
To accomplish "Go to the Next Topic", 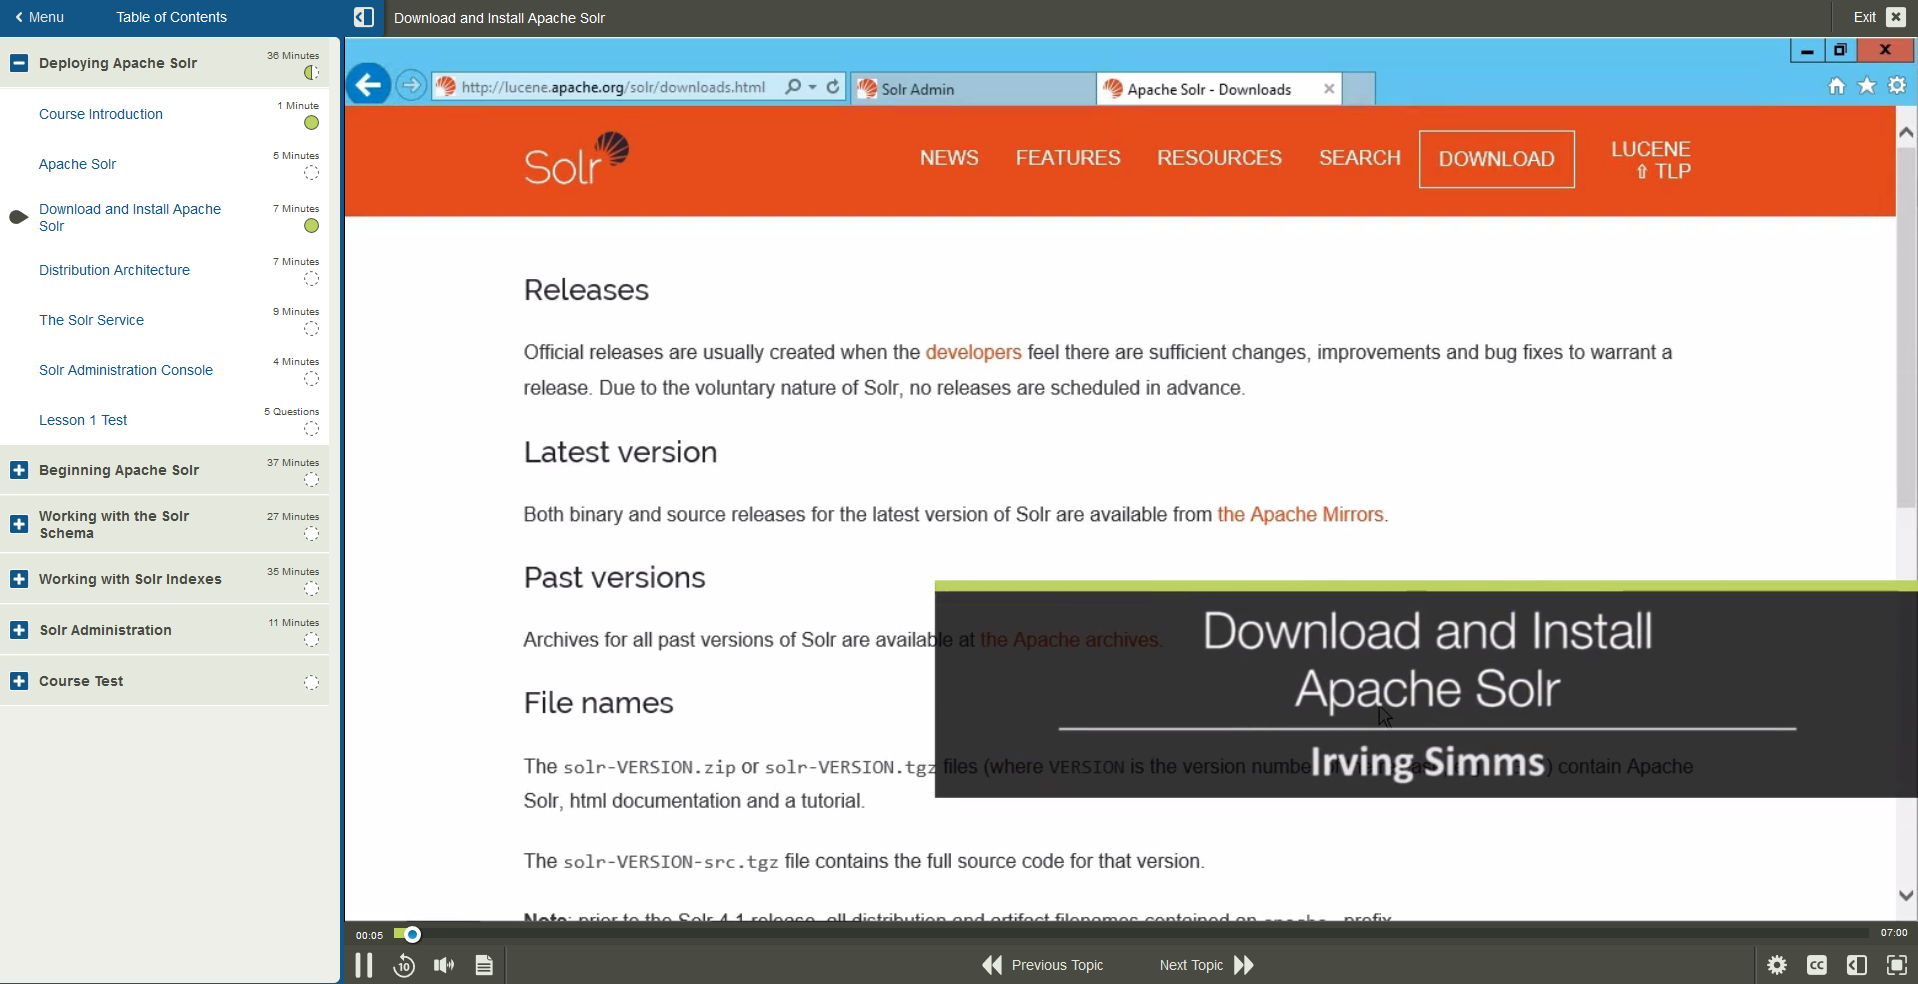I will click(1190, 965).
